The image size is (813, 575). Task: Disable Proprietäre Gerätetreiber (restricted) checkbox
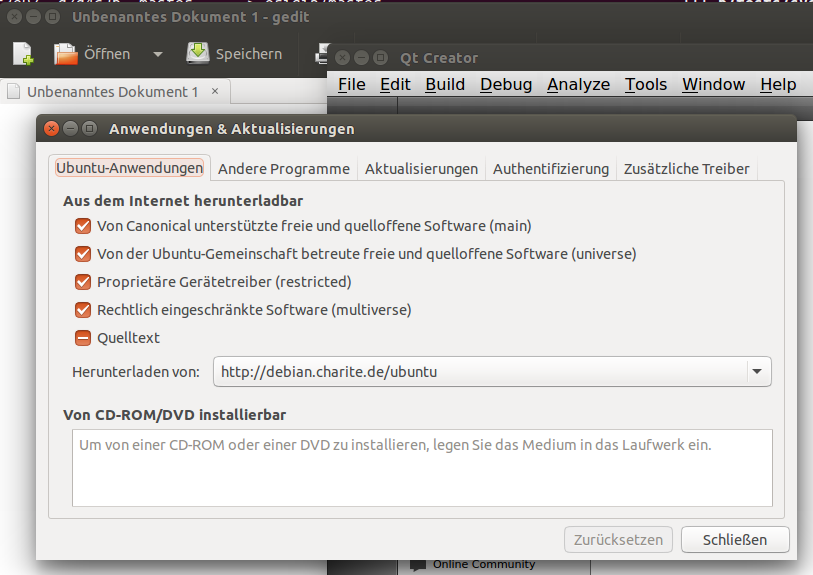click(x=83, y=282)
